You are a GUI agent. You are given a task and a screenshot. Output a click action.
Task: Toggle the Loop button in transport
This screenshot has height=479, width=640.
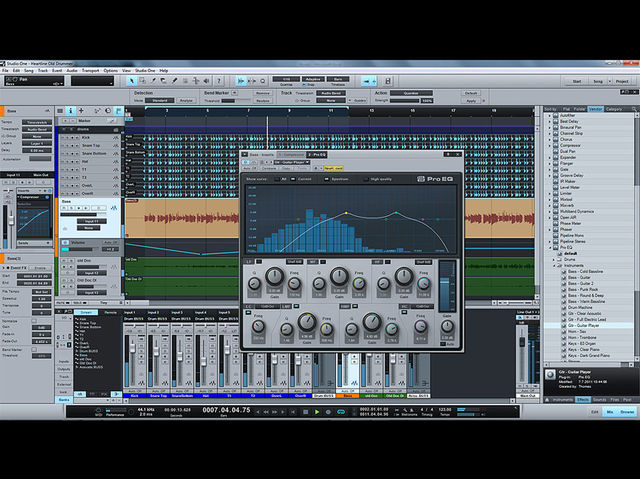pyautogui.click(x=341, y=412)
